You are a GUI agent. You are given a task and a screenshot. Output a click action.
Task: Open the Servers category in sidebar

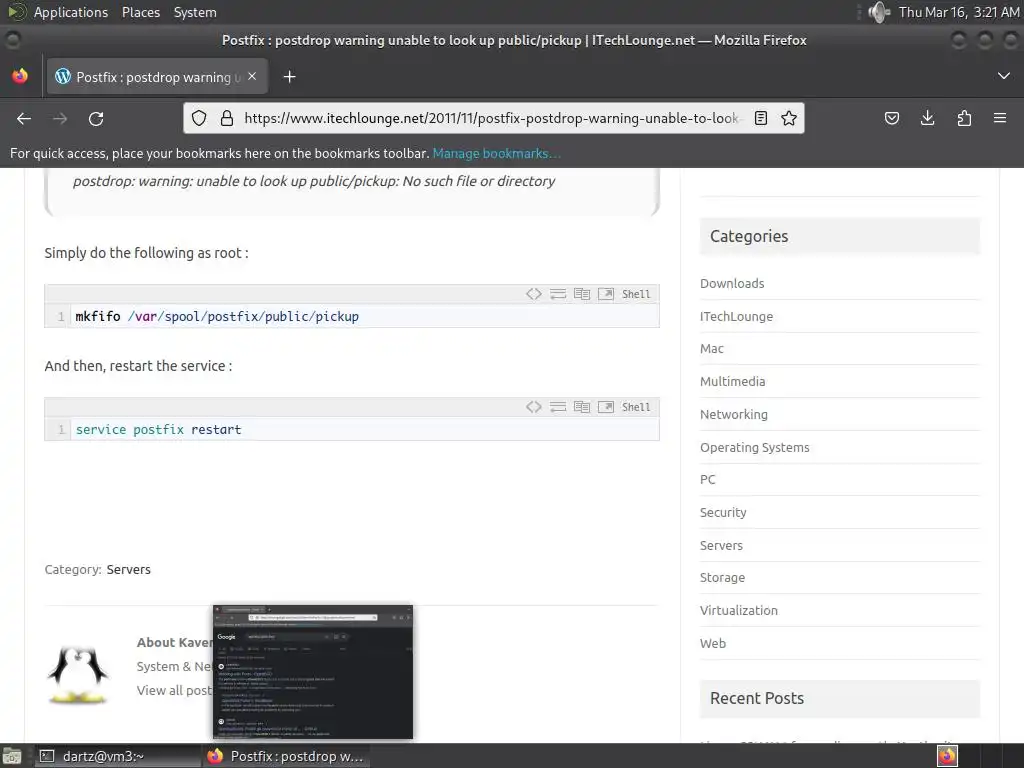(721, 545)
